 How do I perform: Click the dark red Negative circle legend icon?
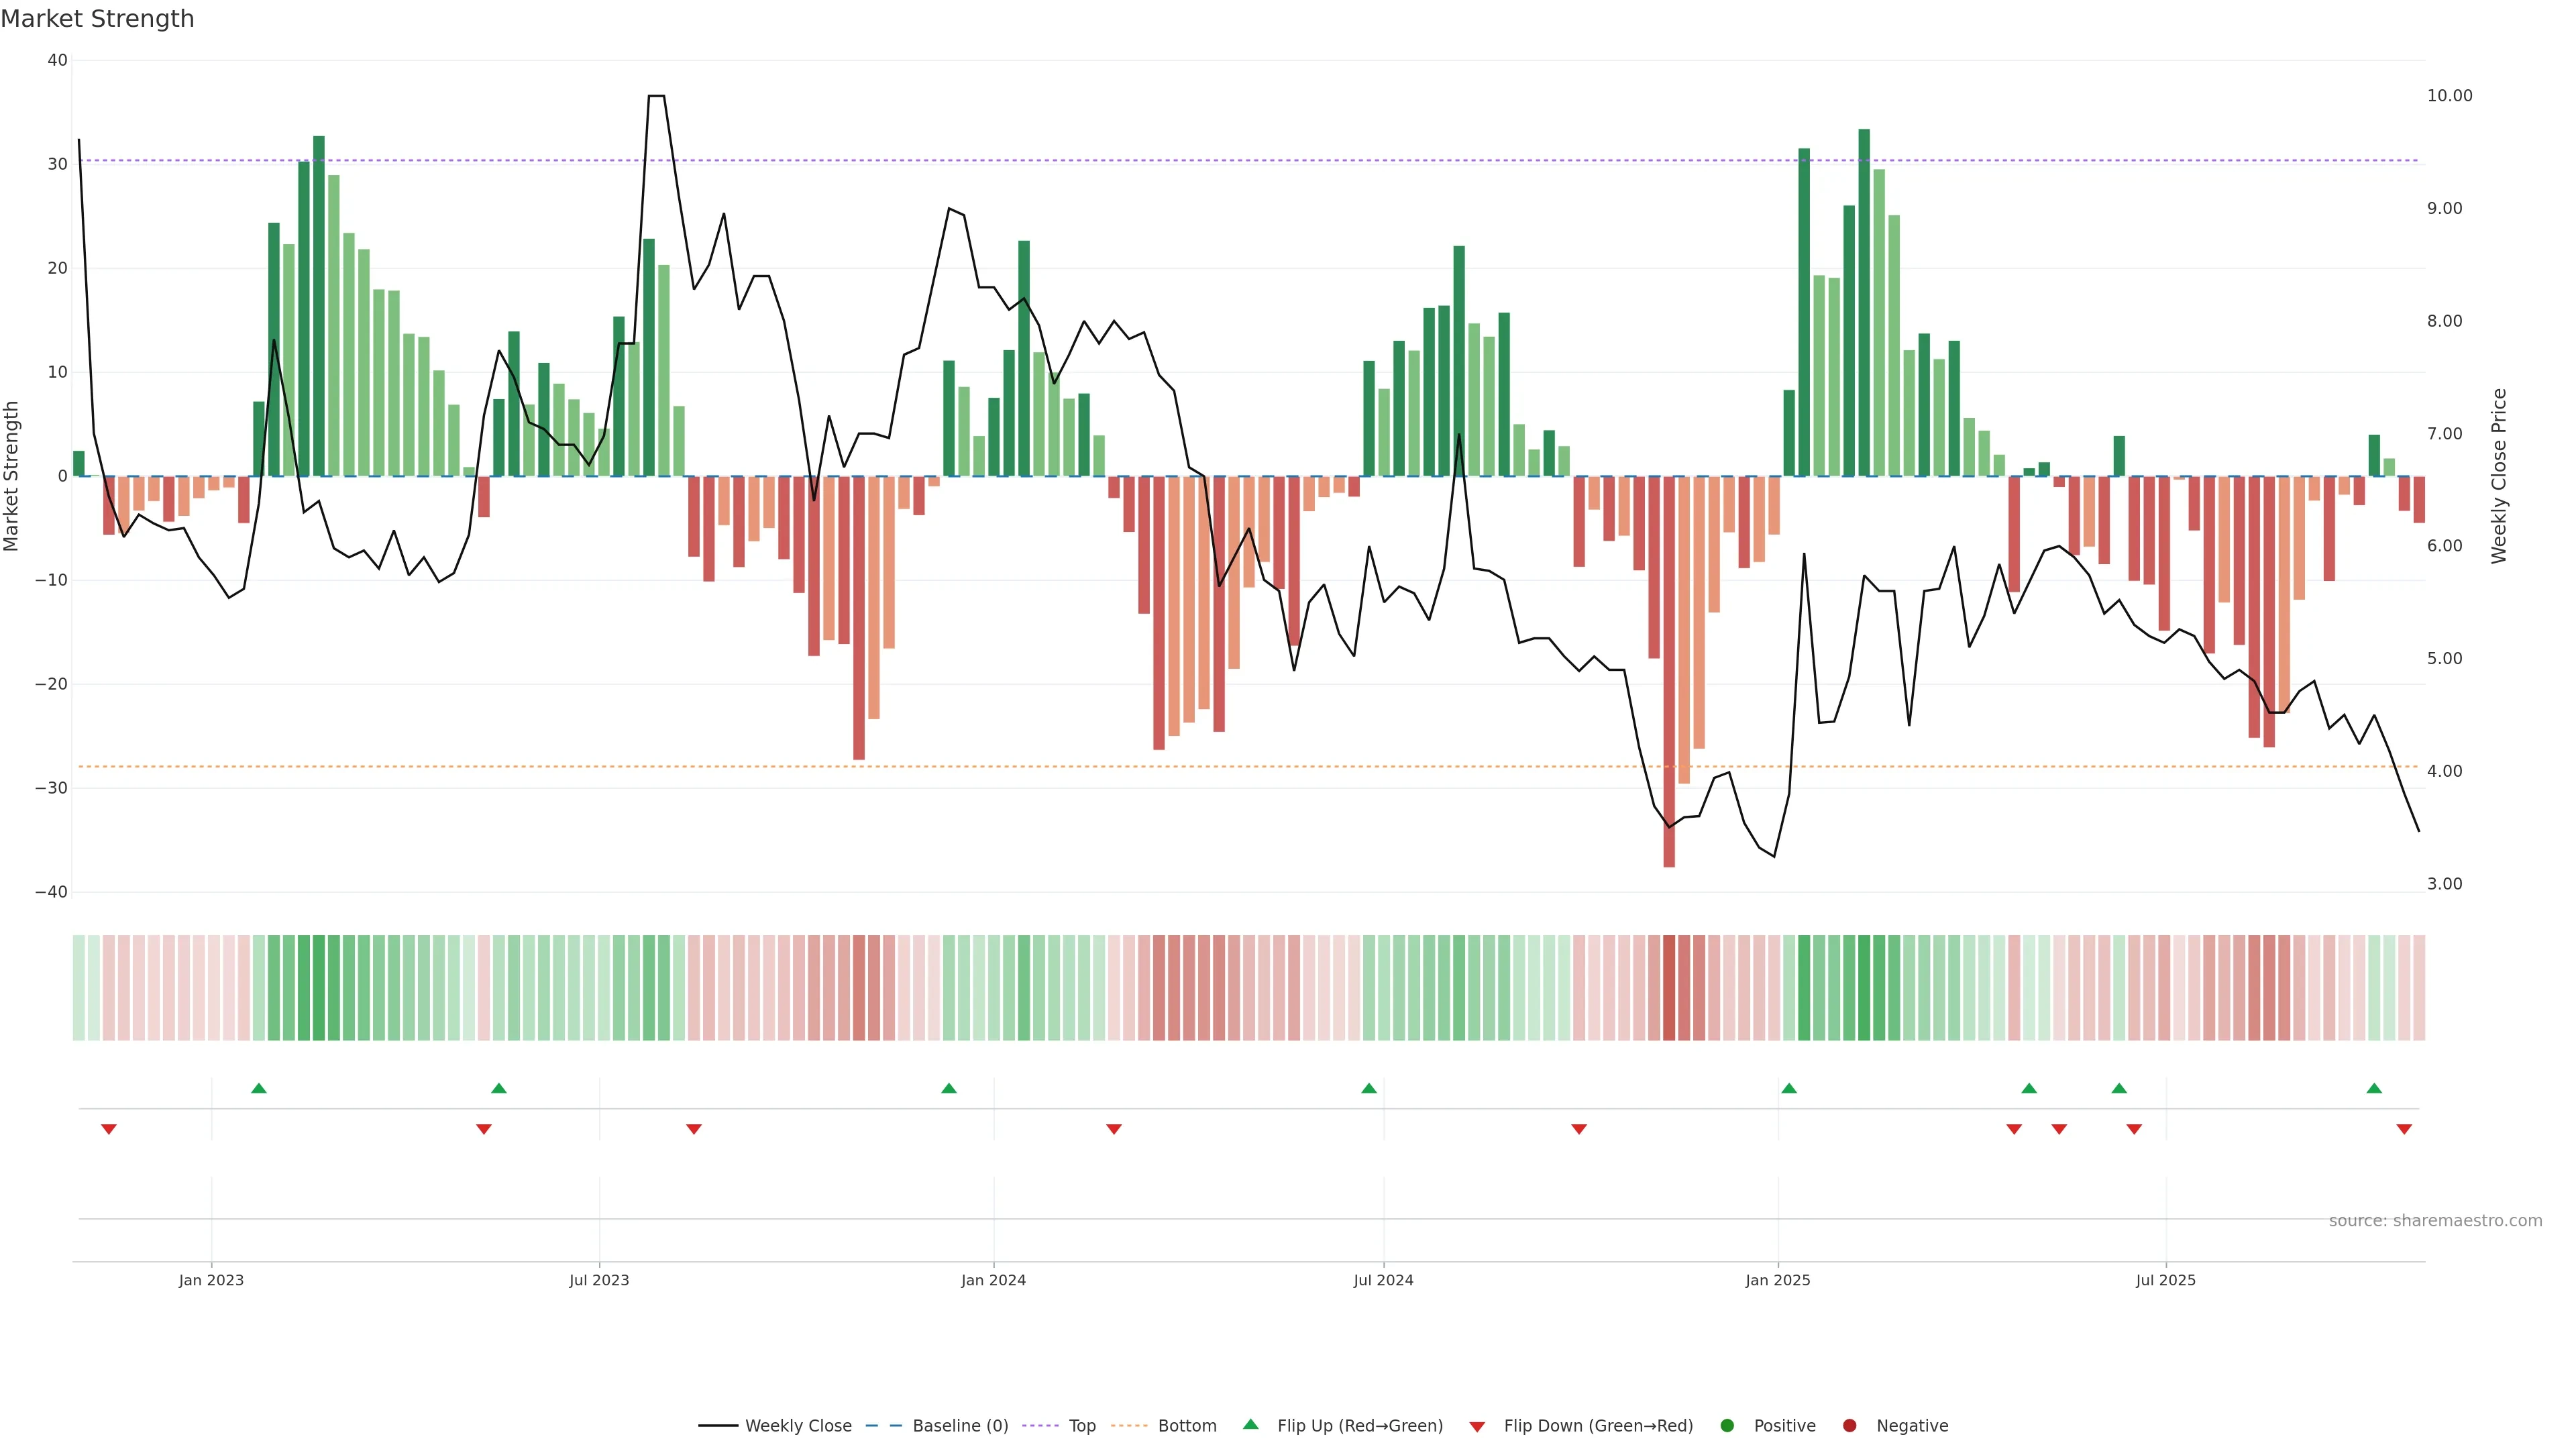pyautogui.click(x=1849, y=1426)
